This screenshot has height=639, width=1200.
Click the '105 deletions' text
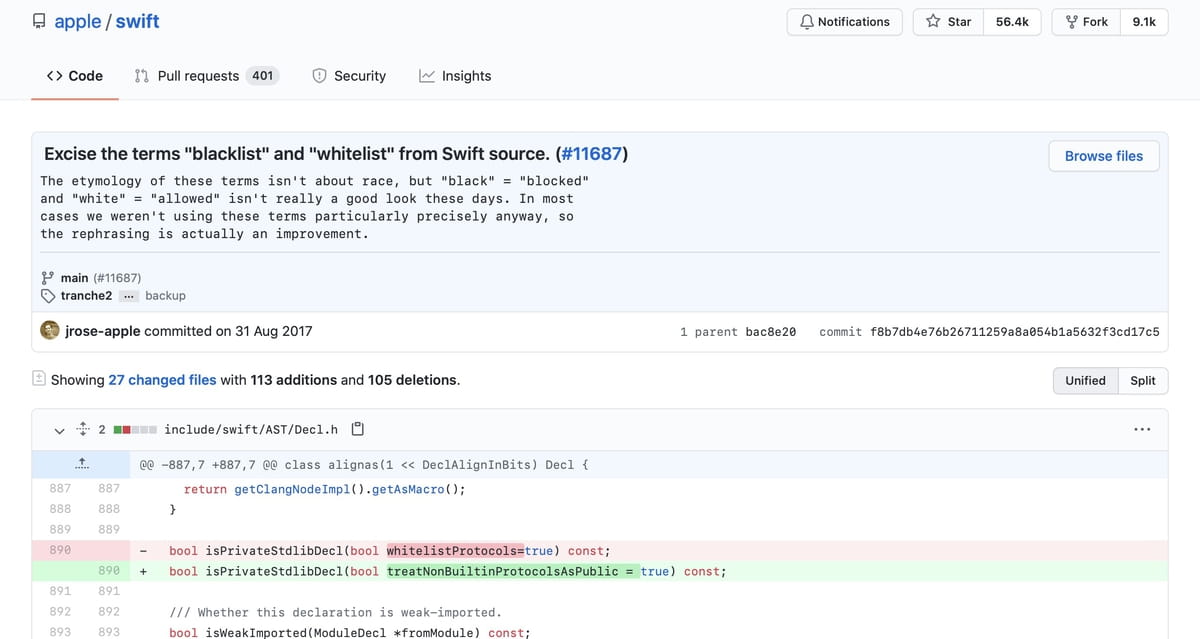[412, 380]
